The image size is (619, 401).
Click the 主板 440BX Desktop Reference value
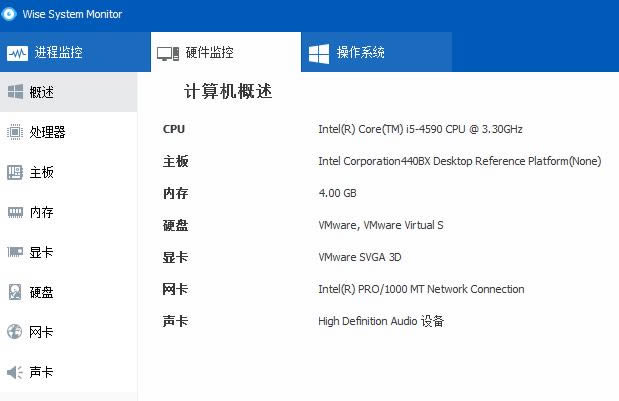(x=460, y=161)
